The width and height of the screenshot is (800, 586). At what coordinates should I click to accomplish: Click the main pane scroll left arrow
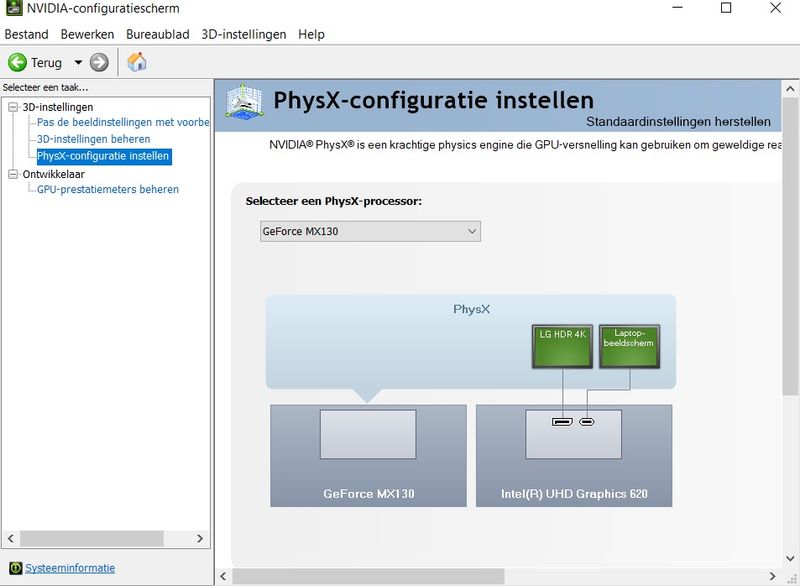point(223,576)
